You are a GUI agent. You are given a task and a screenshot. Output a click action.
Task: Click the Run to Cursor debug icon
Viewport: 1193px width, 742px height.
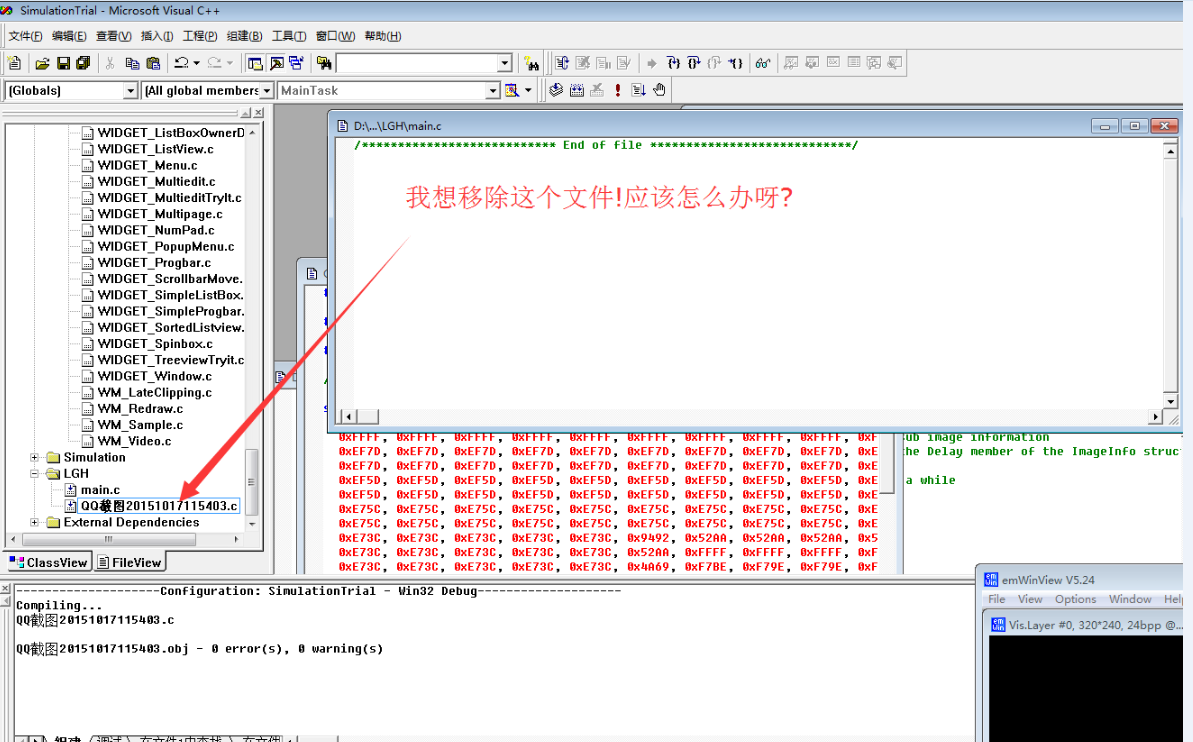tap(735, 63)
